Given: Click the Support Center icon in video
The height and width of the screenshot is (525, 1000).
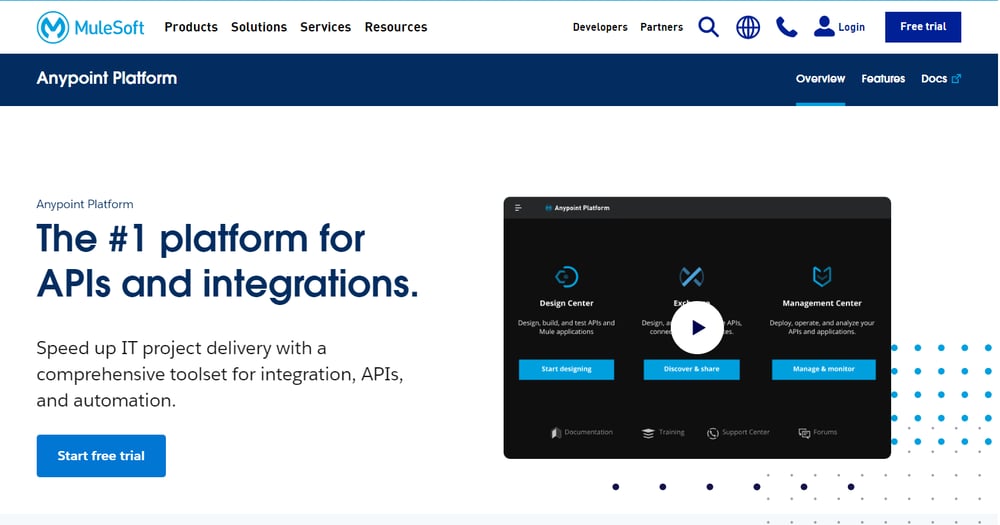Looking at the screenshot, I should tap(712, 433).
